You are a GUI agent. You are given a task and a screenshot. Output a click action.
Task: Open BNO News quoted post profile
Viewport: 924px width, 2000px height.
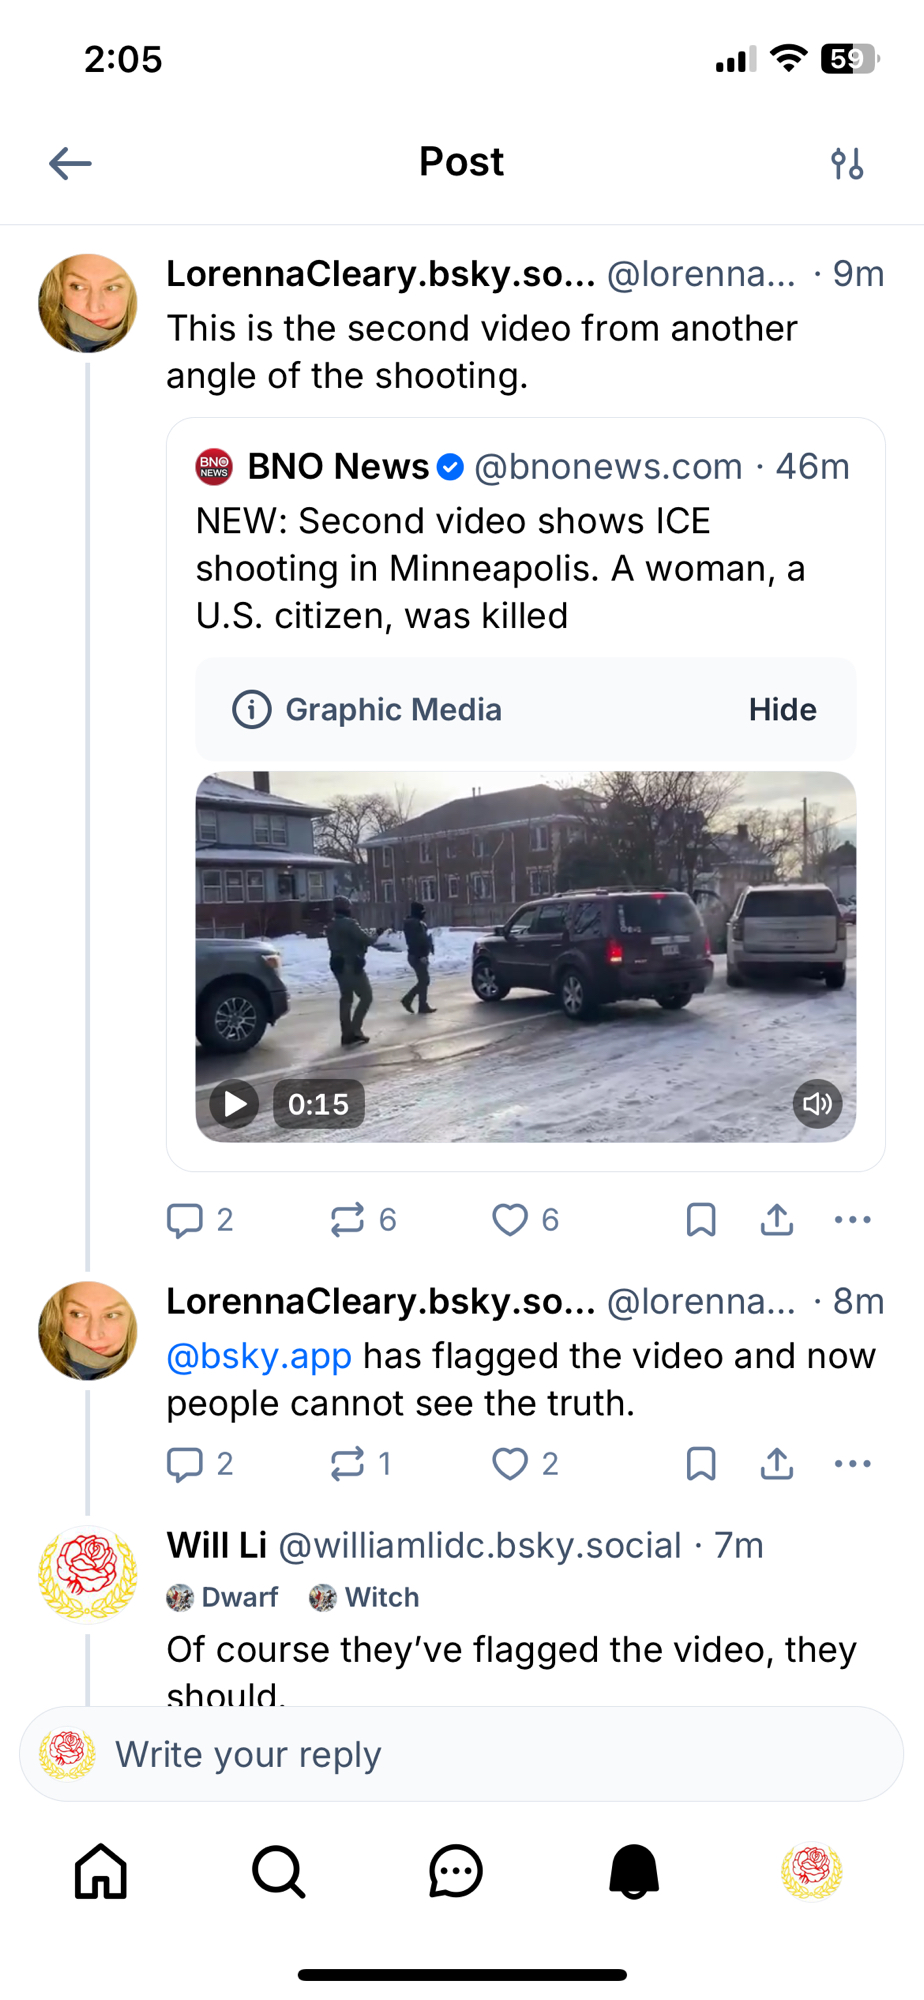pos(338,467)
